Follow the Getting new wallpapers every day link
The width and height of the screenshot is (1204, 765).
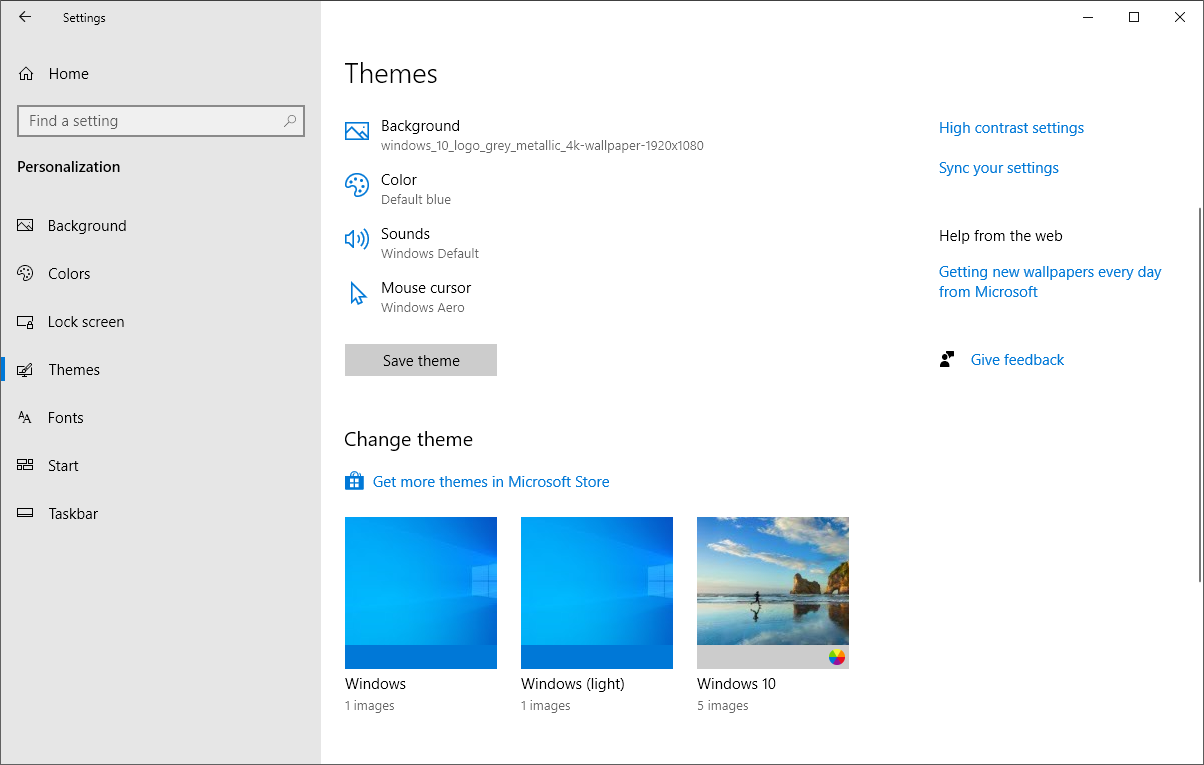coord(1050,281)
